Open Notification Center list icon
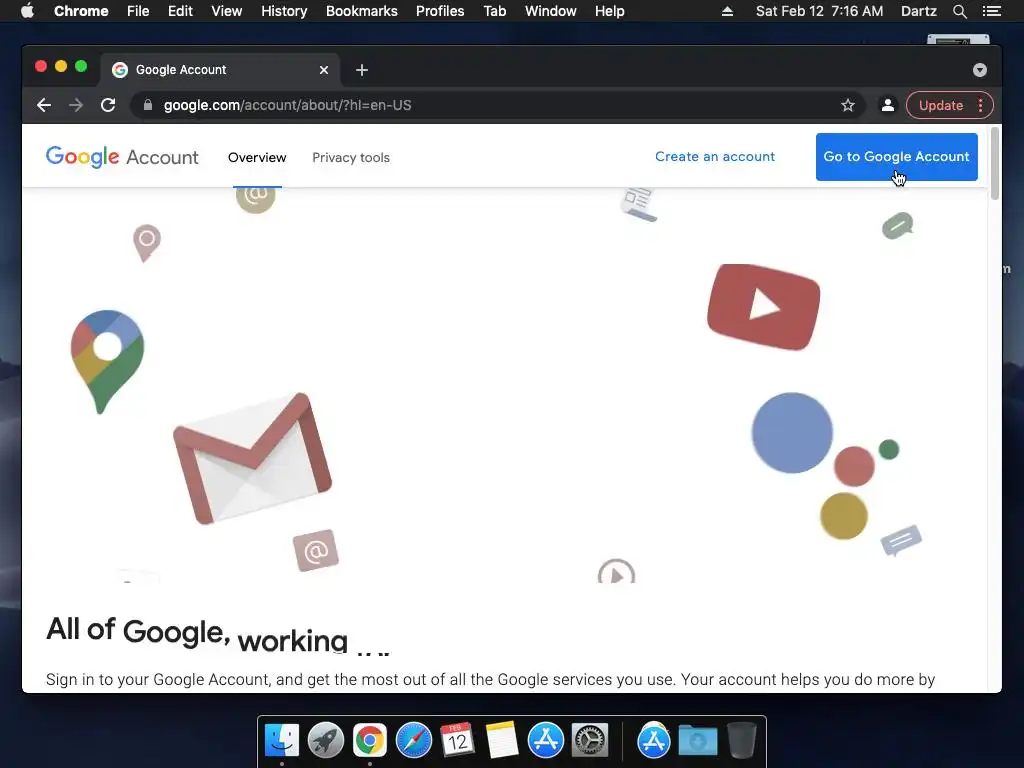 point(991,11)
